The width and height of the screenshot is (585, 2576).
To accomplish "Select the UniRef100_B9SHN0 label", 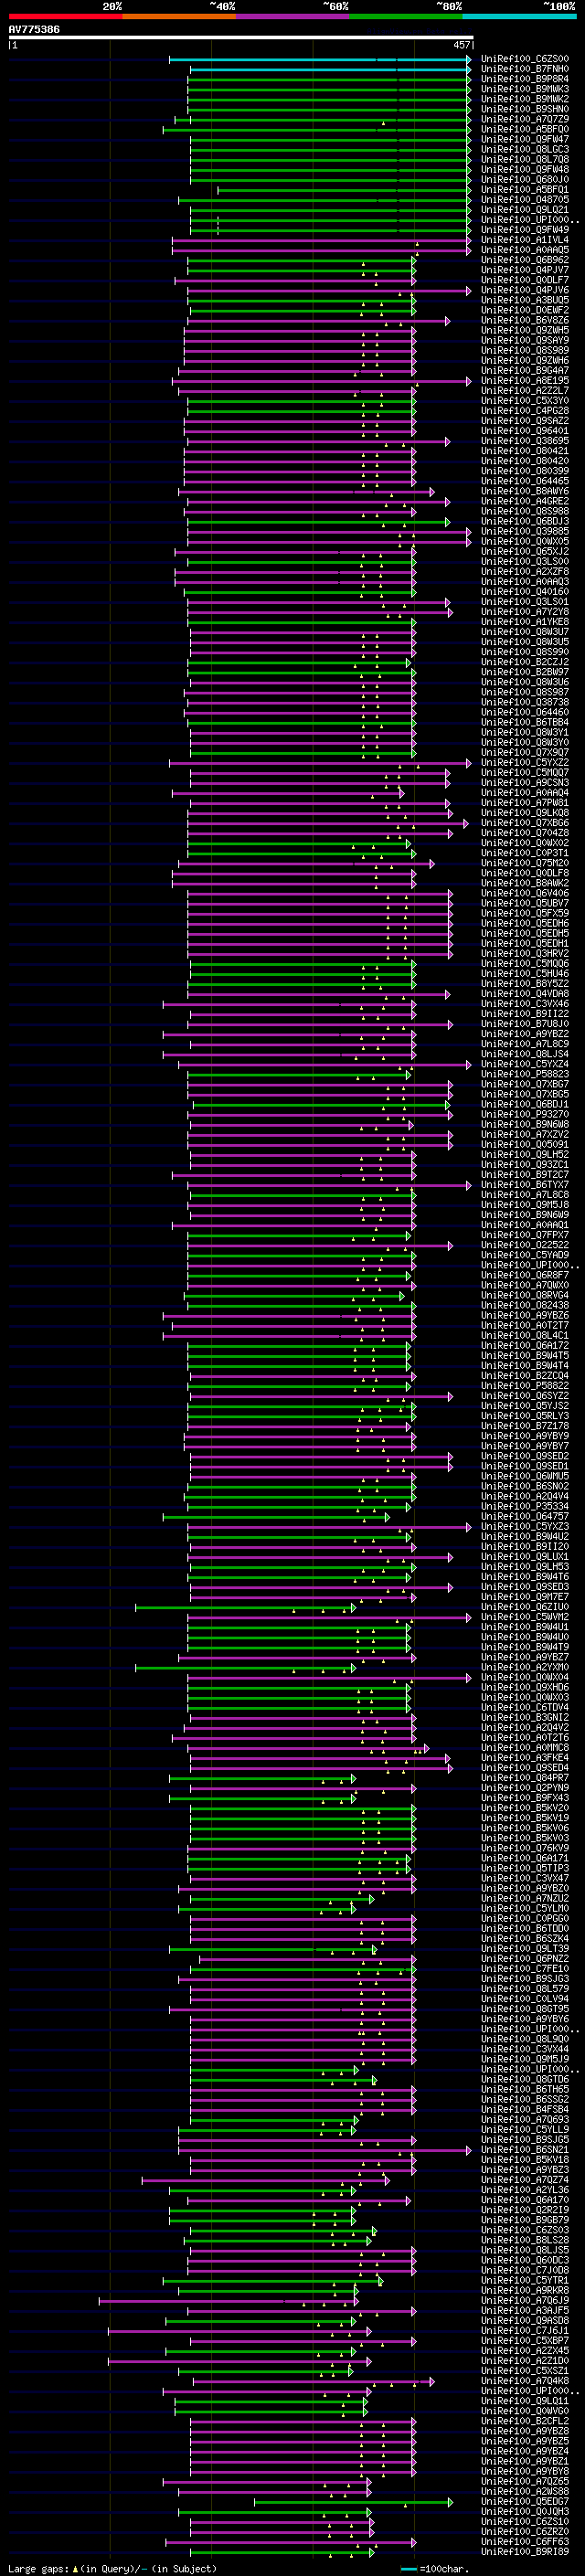I will (524, 109).
